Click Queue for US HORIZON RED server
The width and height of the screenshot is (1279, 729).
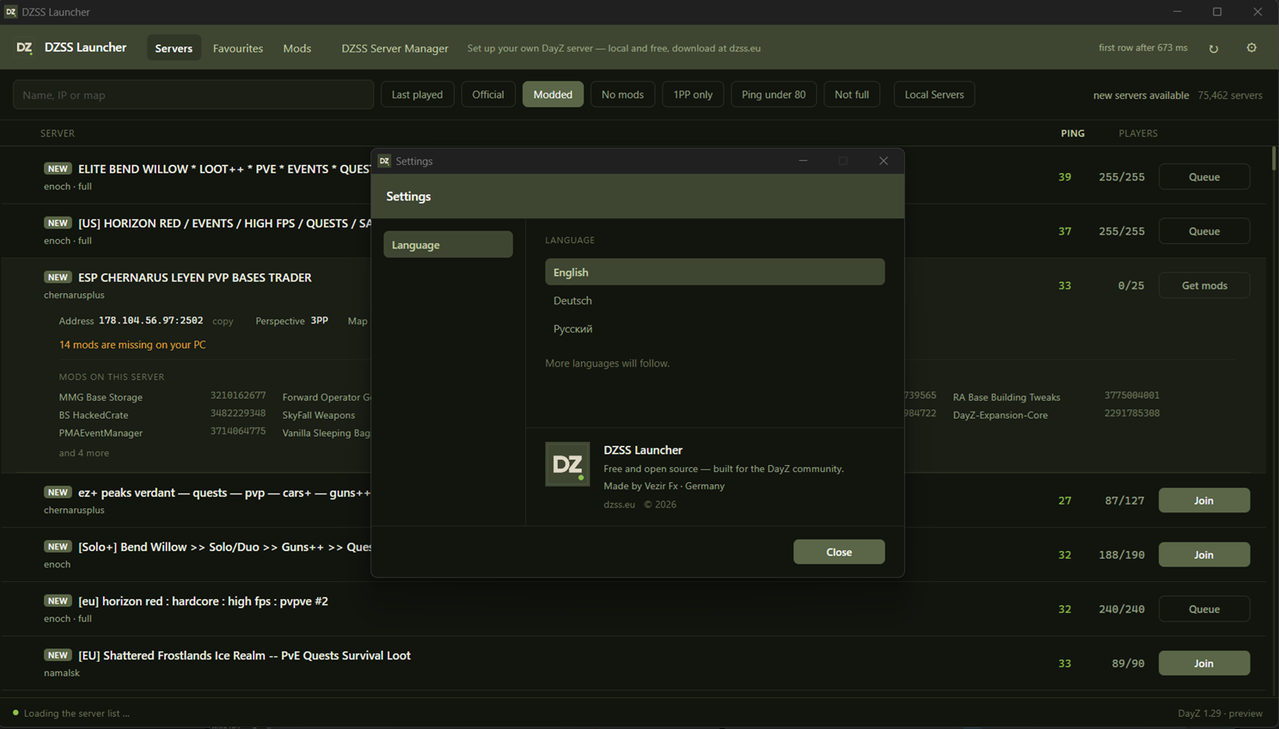(x=1204, y=231)
